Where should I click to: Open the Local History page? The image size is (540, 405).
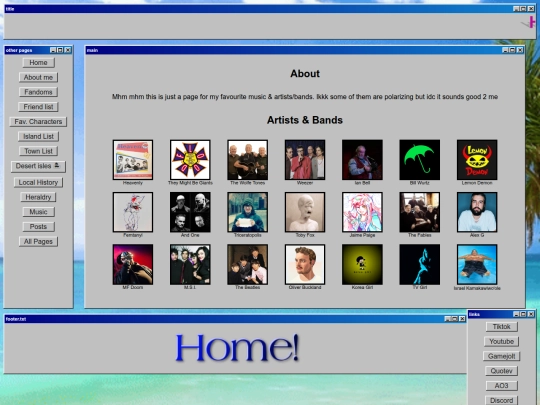(x=38, y=183)
